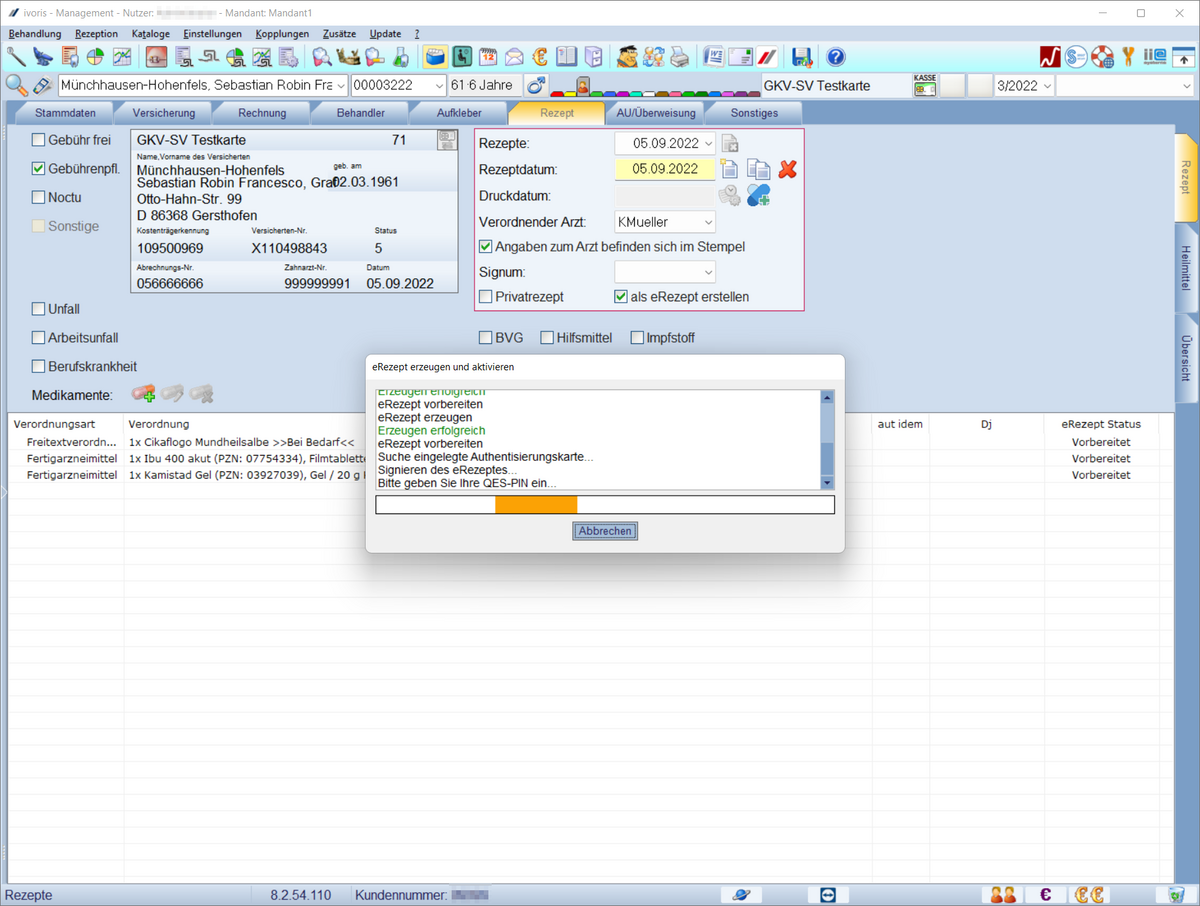Click the copy prescription icon

[x=759, y=169]
